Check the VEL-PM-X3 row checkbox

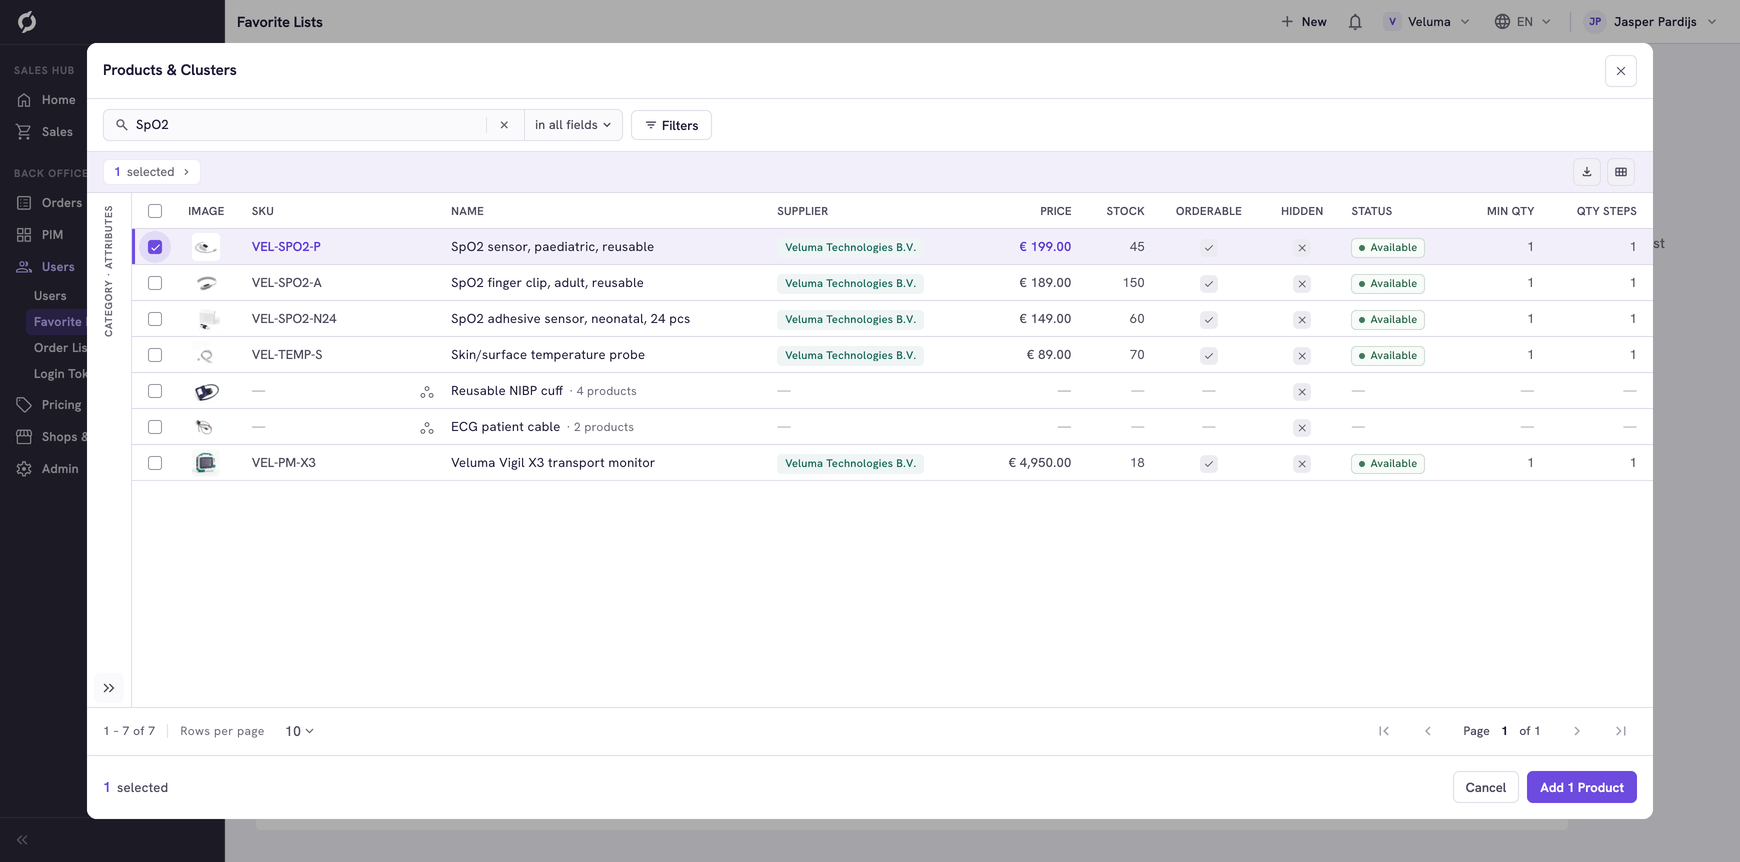(155, 463)
